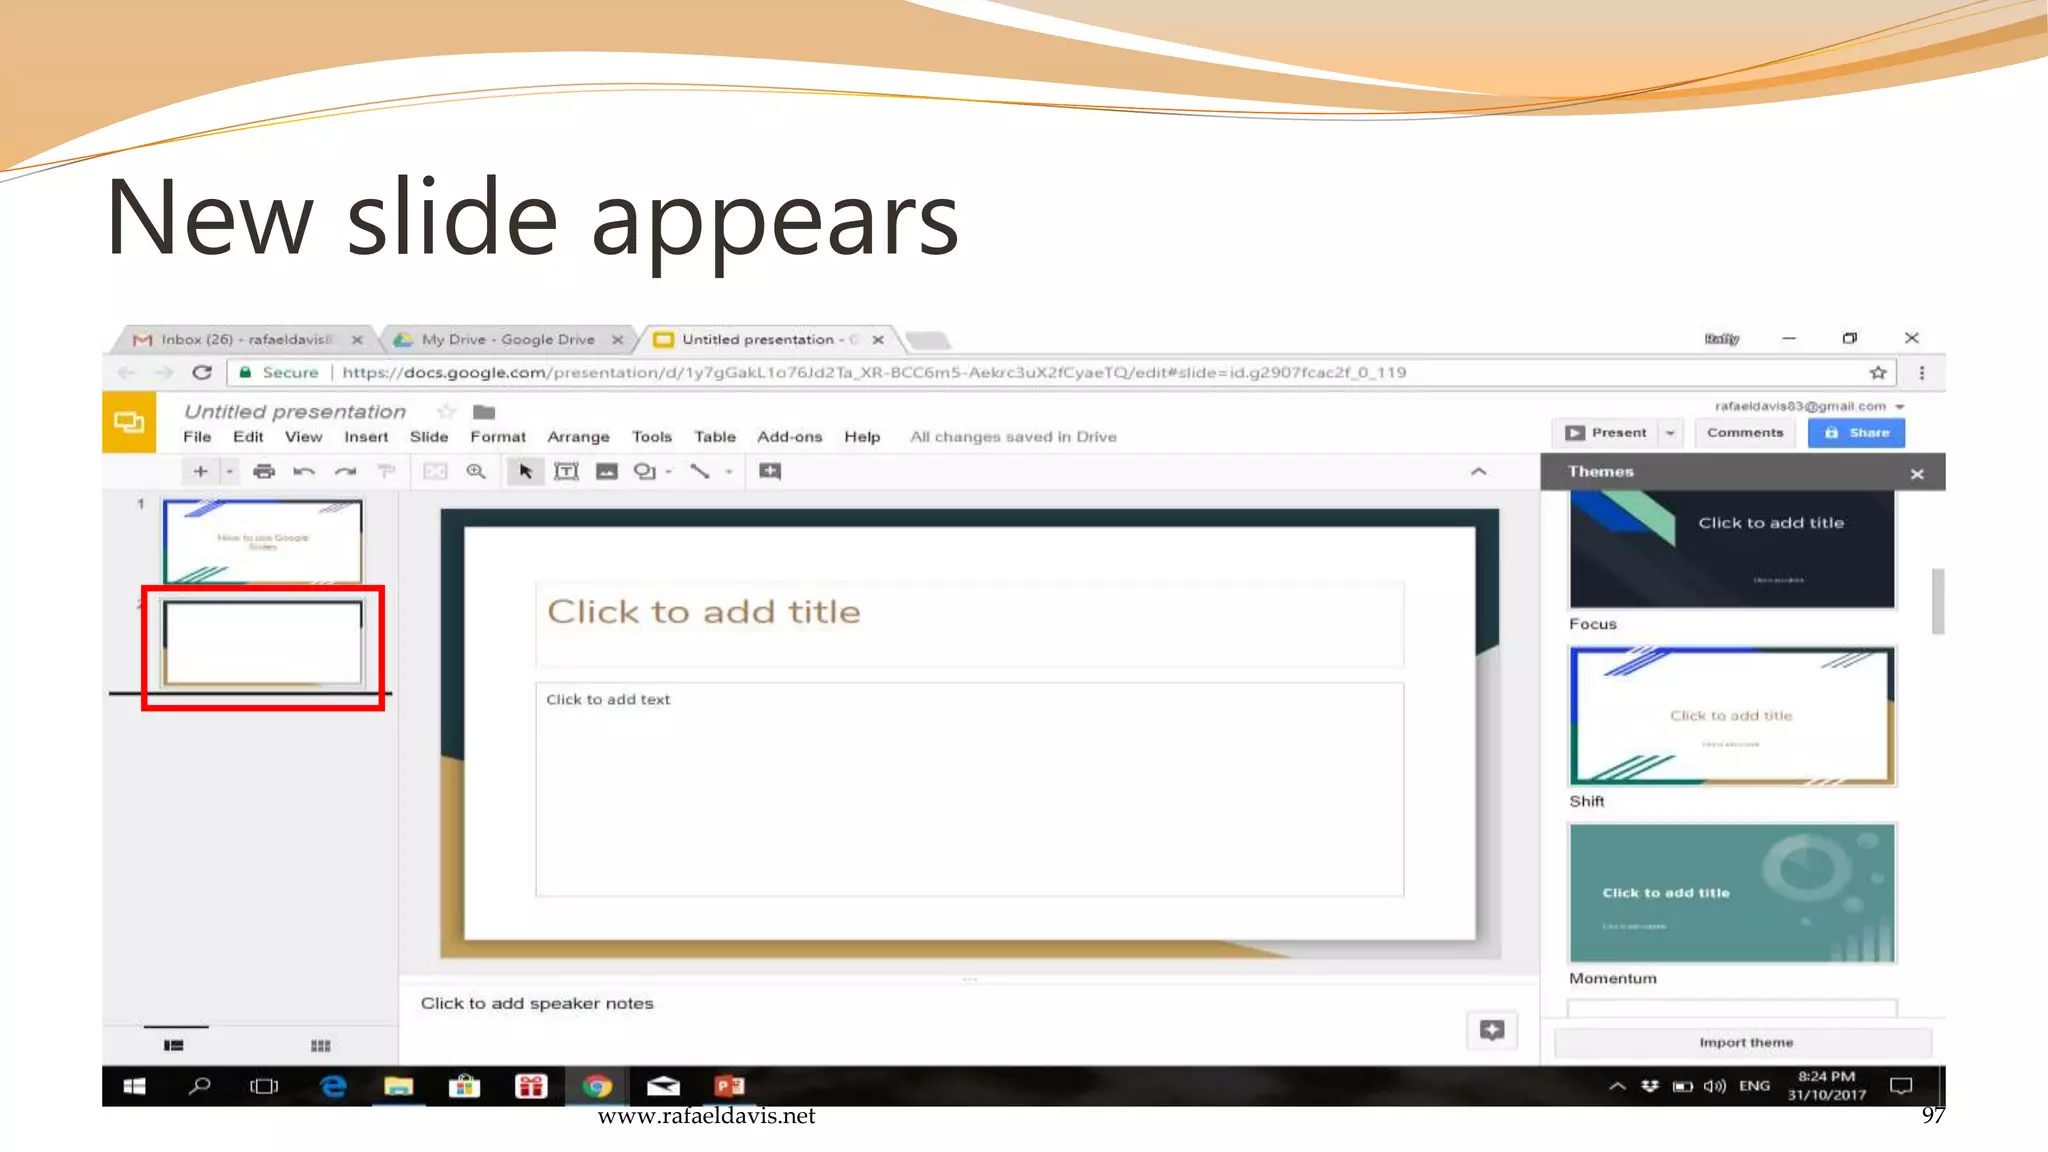Rename the Untitled presentation title
Screen dimensions: 2048x1152
(295, 412)
